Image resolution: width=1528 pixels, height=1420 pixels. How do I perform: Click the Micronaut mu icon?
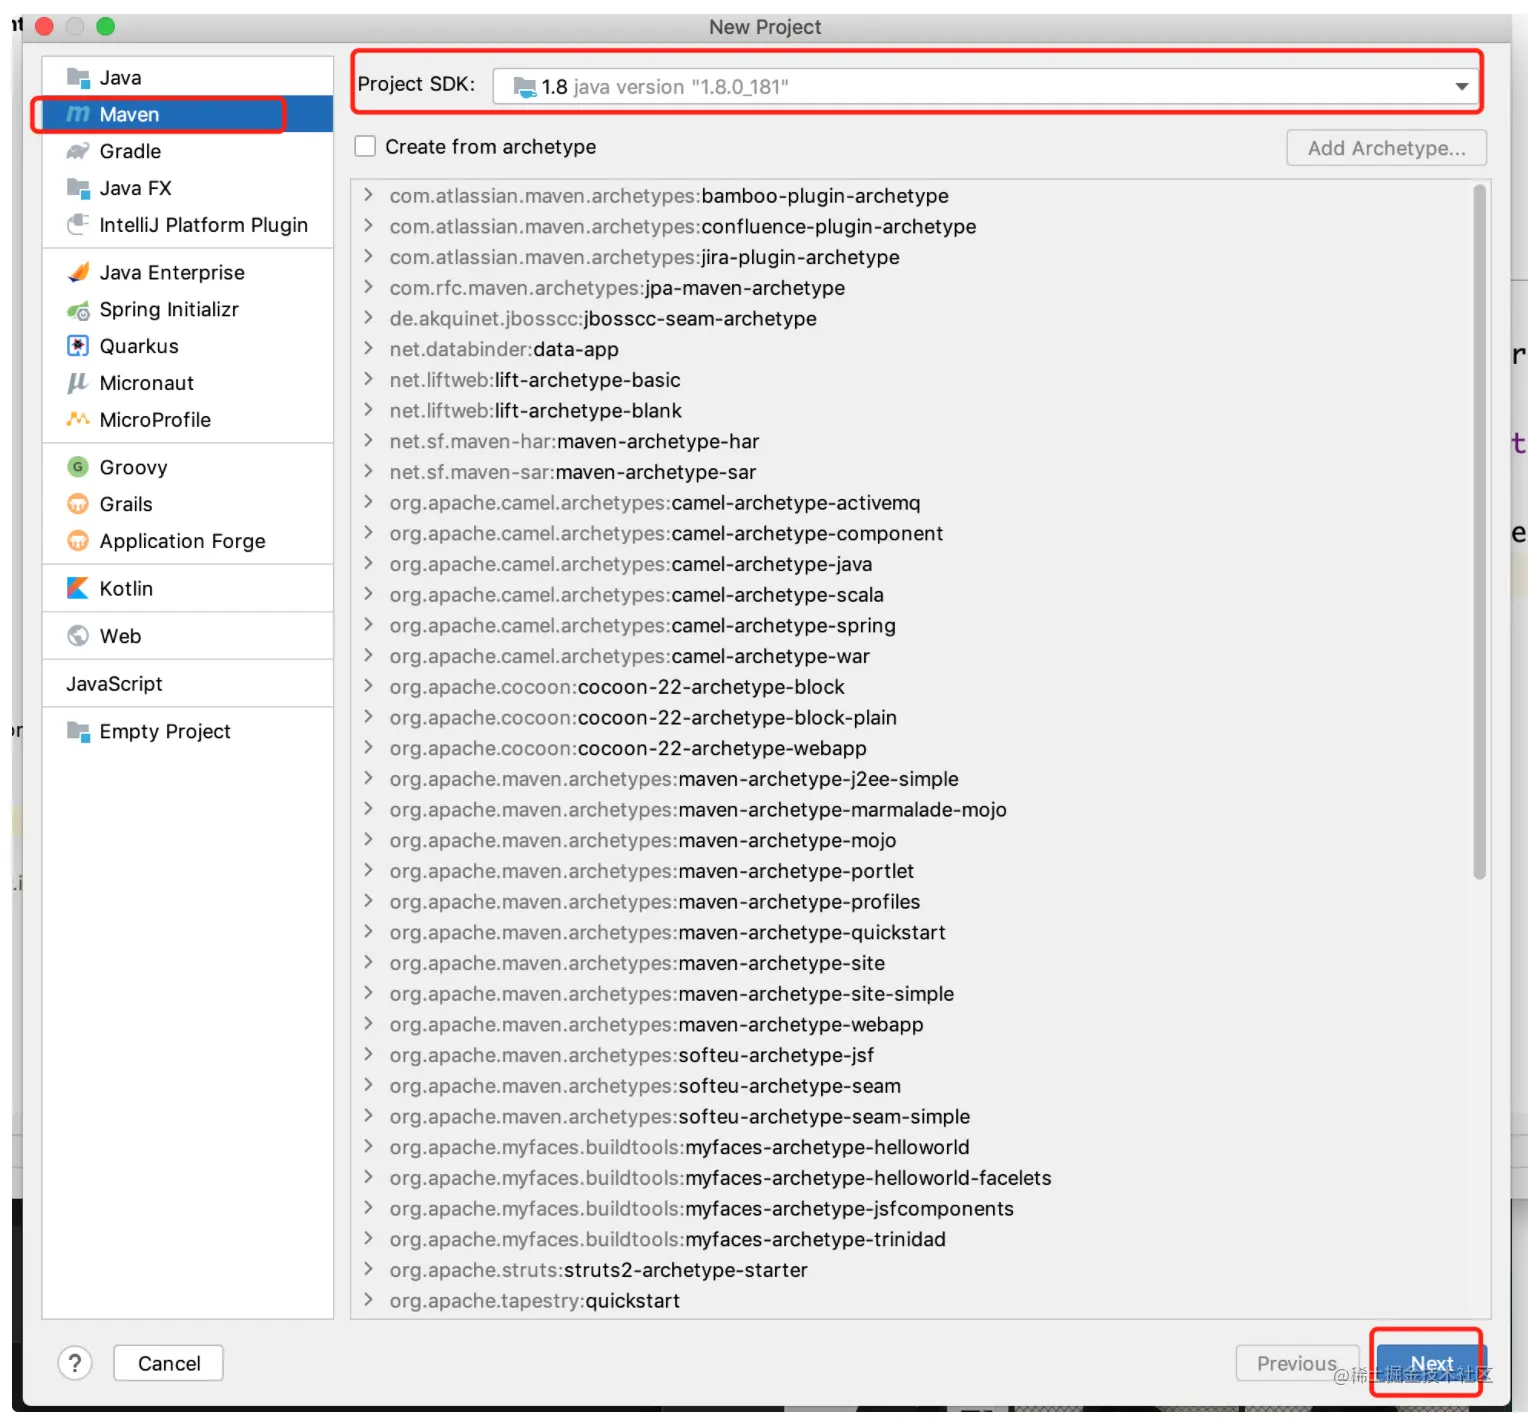[x=78, y=383]
